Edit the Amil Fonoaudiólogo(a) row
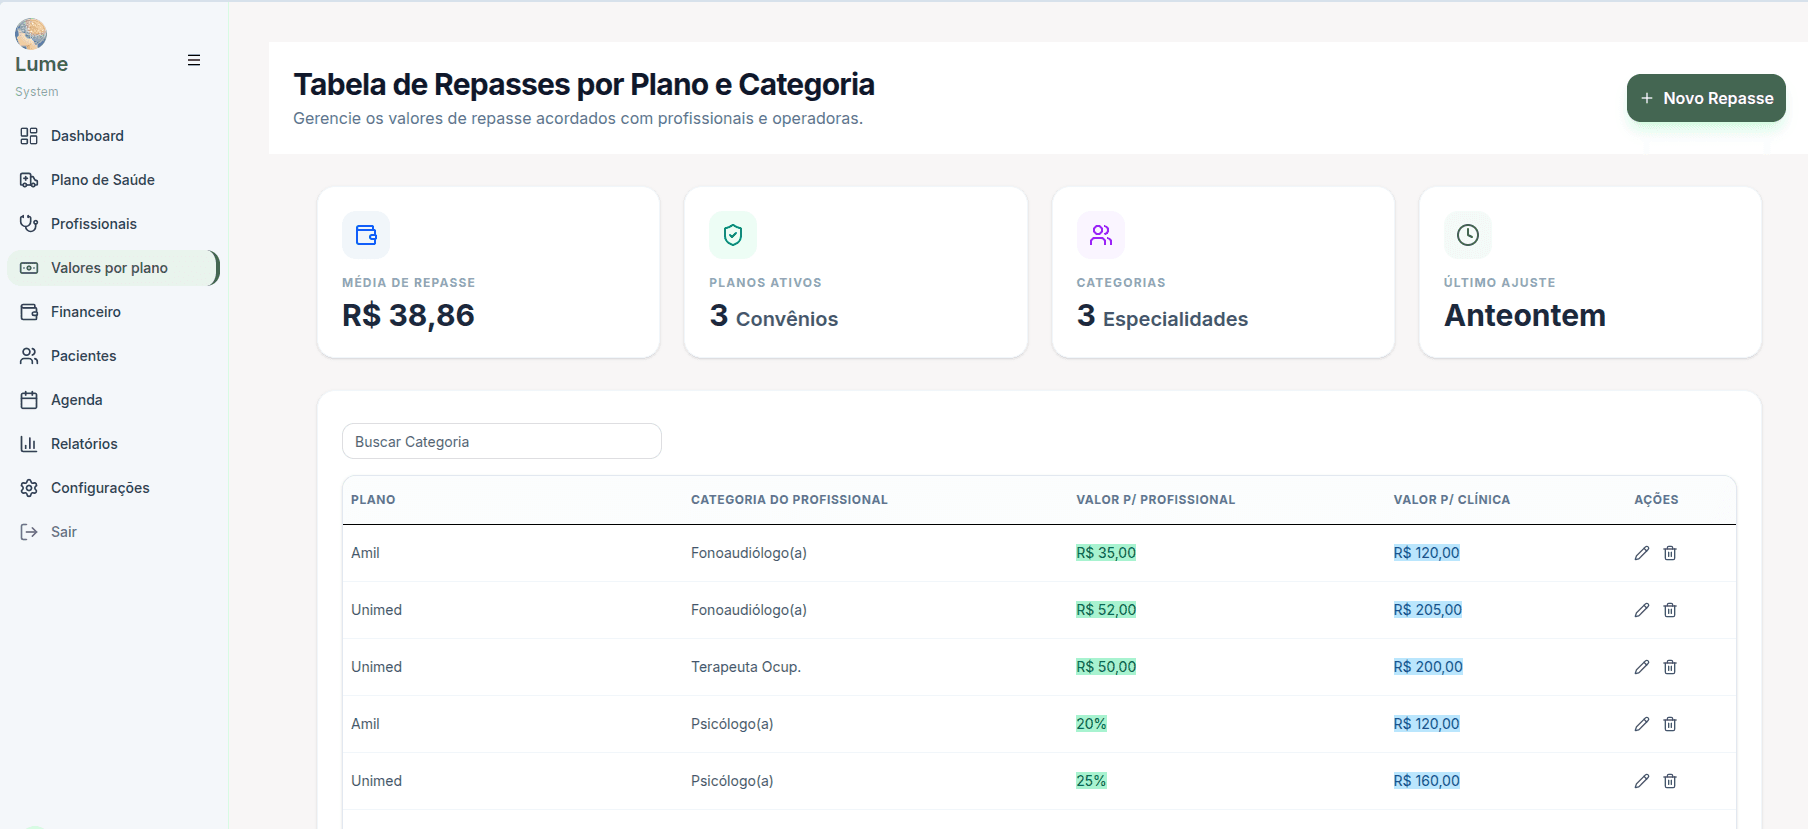The width and height of the screenshot is (1808, 829). coord(1642,553)
